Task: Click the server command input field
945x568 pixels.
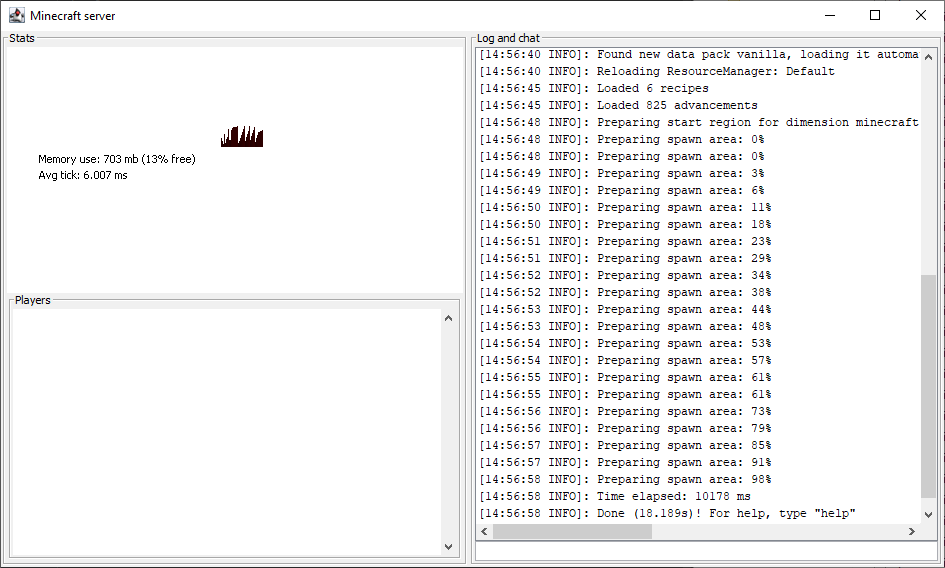Action: tap(706, 551)
